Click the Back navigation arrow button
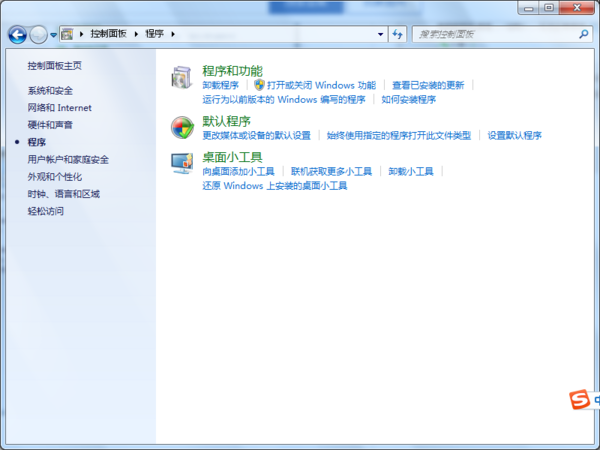Screen dimensions: 600x450 point(17,34)
